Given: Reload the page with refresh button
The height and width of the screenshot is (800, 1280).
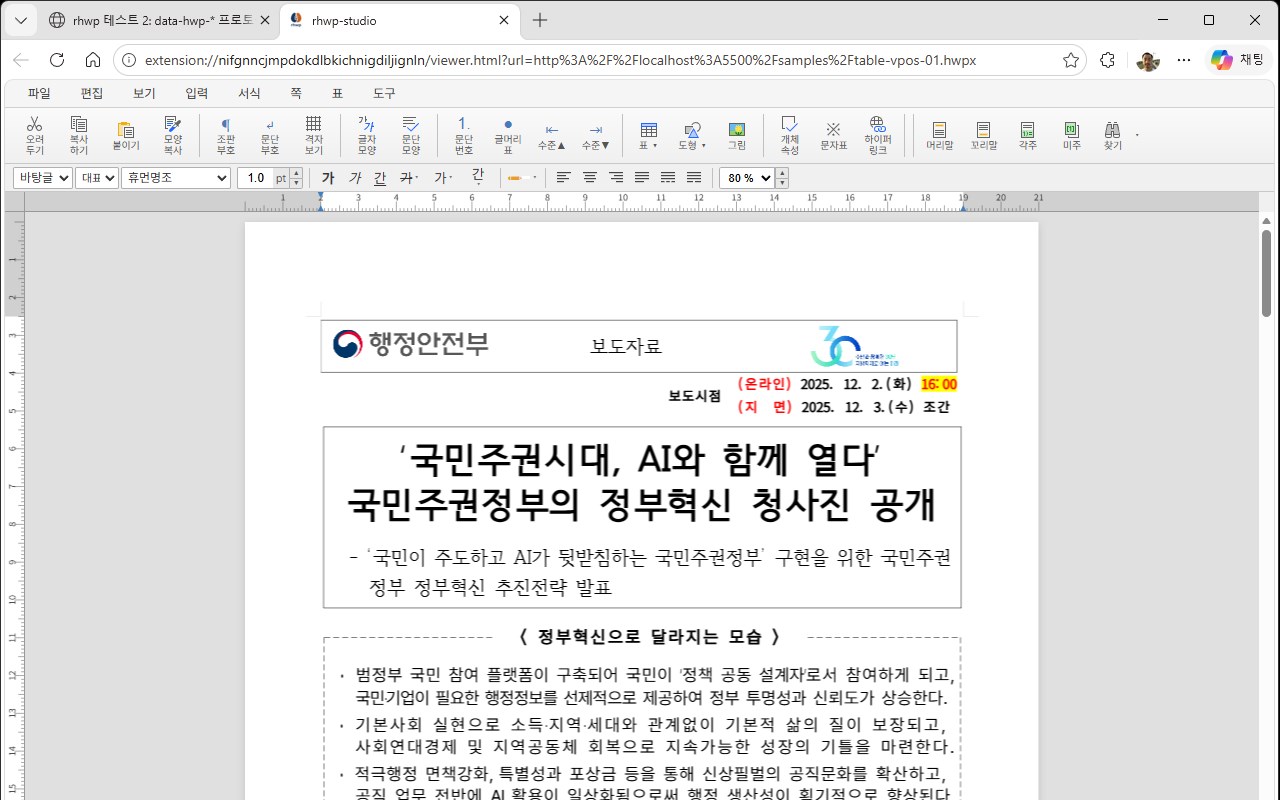Looking at the screenshot, I should 57,60.
